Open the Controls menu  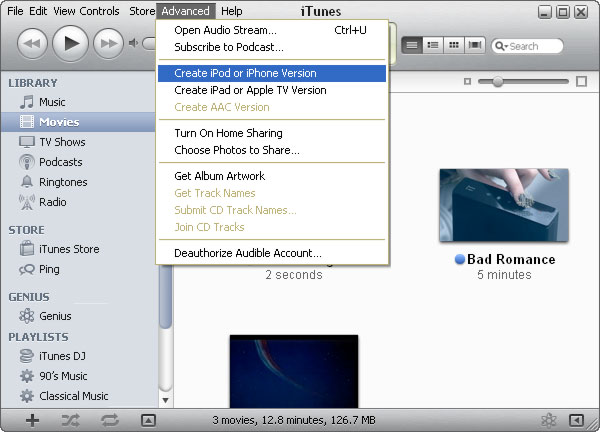[x=99, y=11]
